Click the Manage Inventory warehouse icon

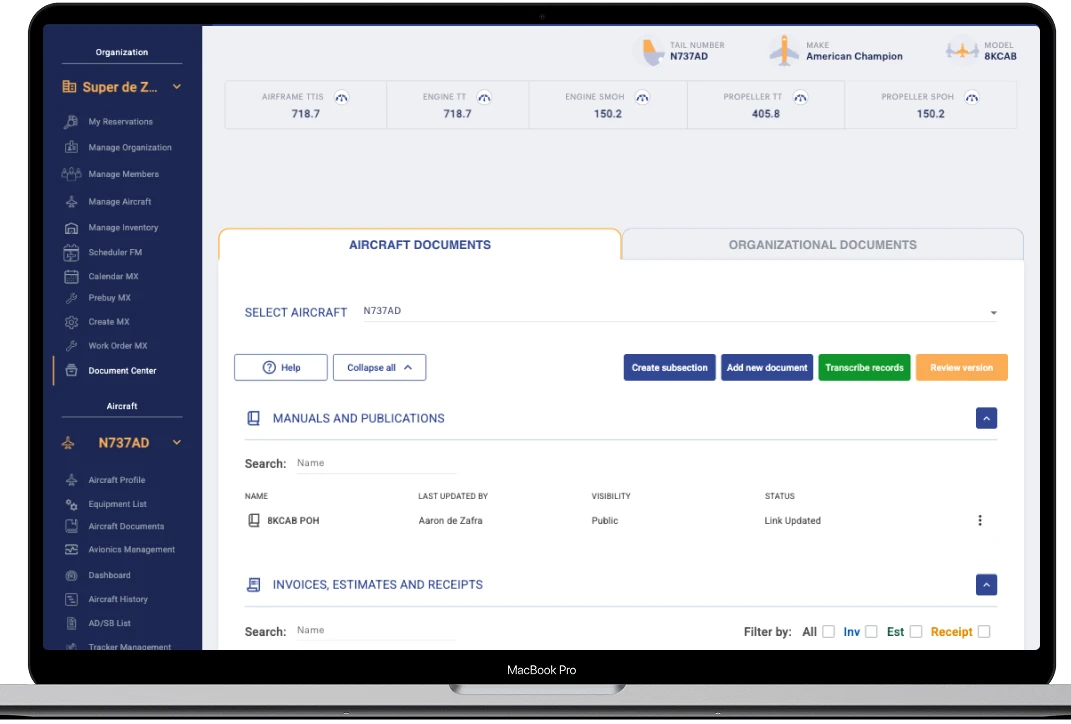click(71, 227)
